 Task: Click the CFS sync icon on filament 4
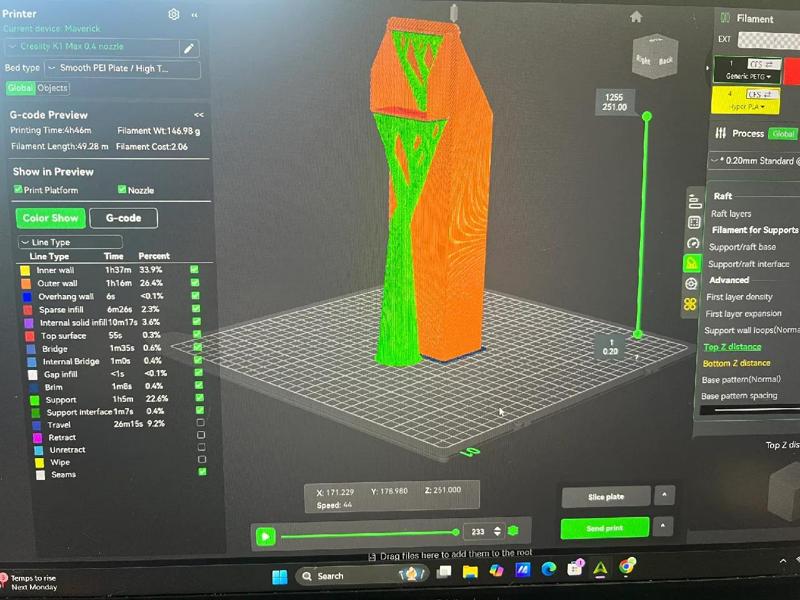click(x=762, y=94)
